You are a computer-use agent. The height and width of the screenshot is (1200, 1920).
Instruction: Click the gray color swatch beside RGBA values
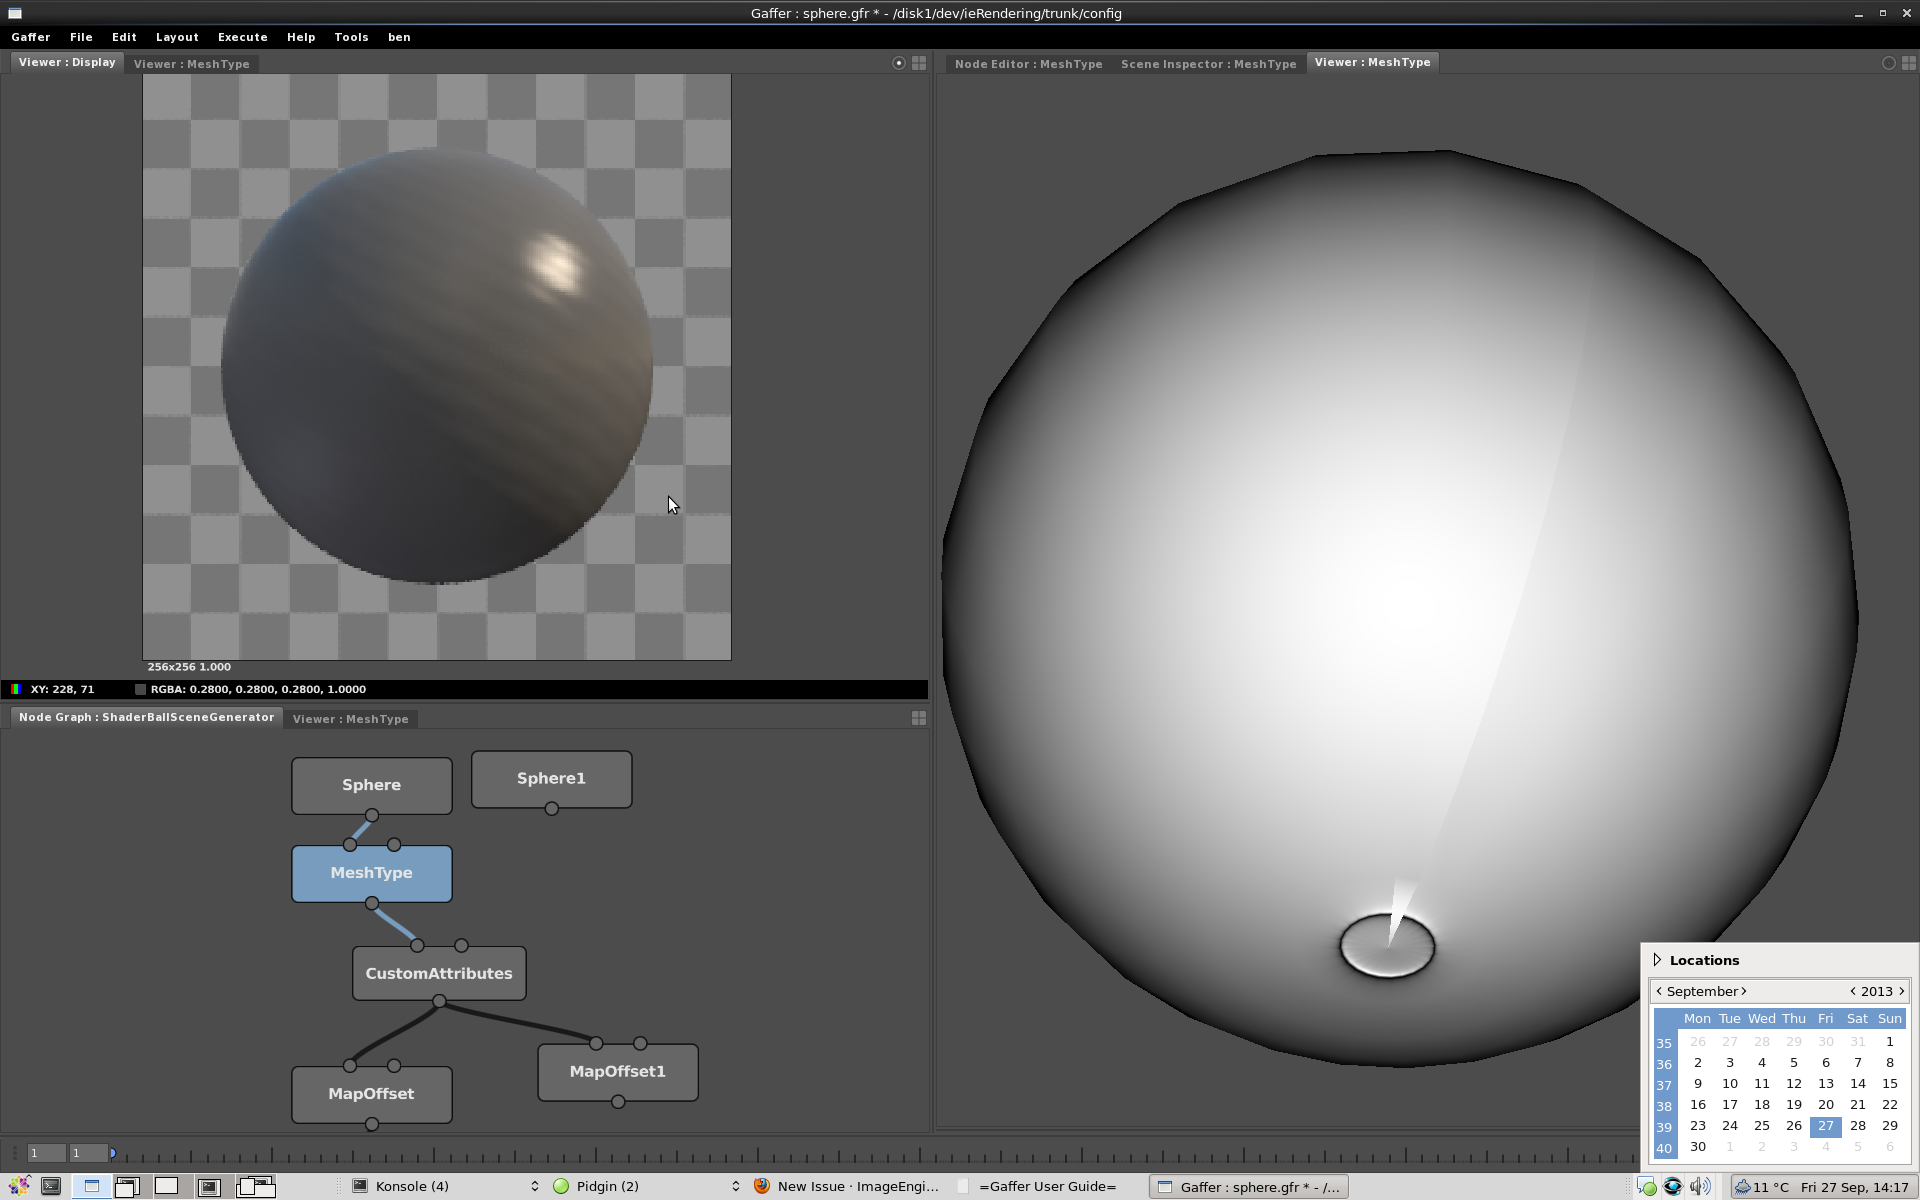click(141, 689)
